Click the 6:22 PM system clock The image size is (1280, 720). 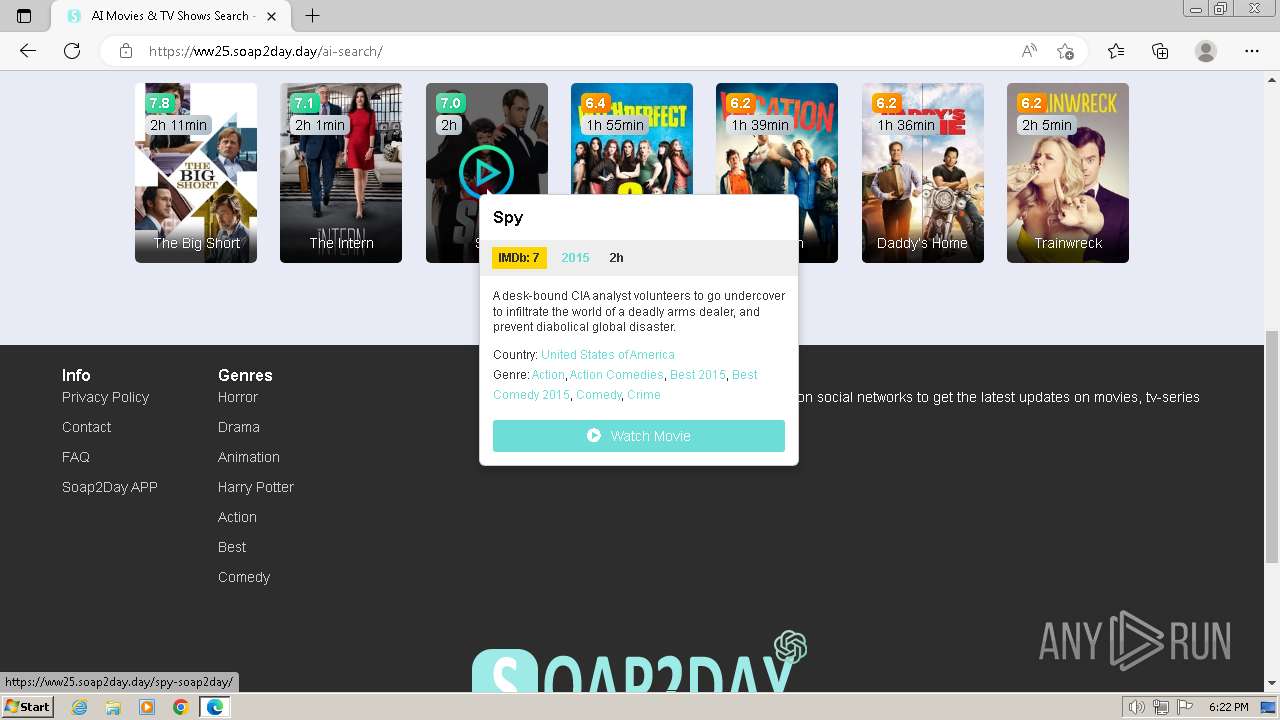tap(1228, 707)
